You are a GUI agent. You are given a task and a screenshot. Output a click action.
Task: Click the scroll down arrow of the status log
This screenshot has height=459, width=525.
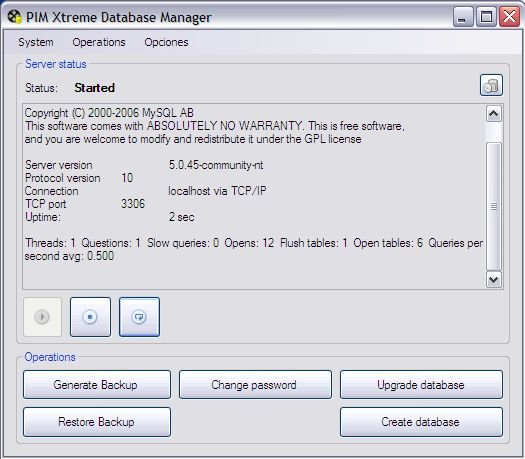(x=494, y=279)
